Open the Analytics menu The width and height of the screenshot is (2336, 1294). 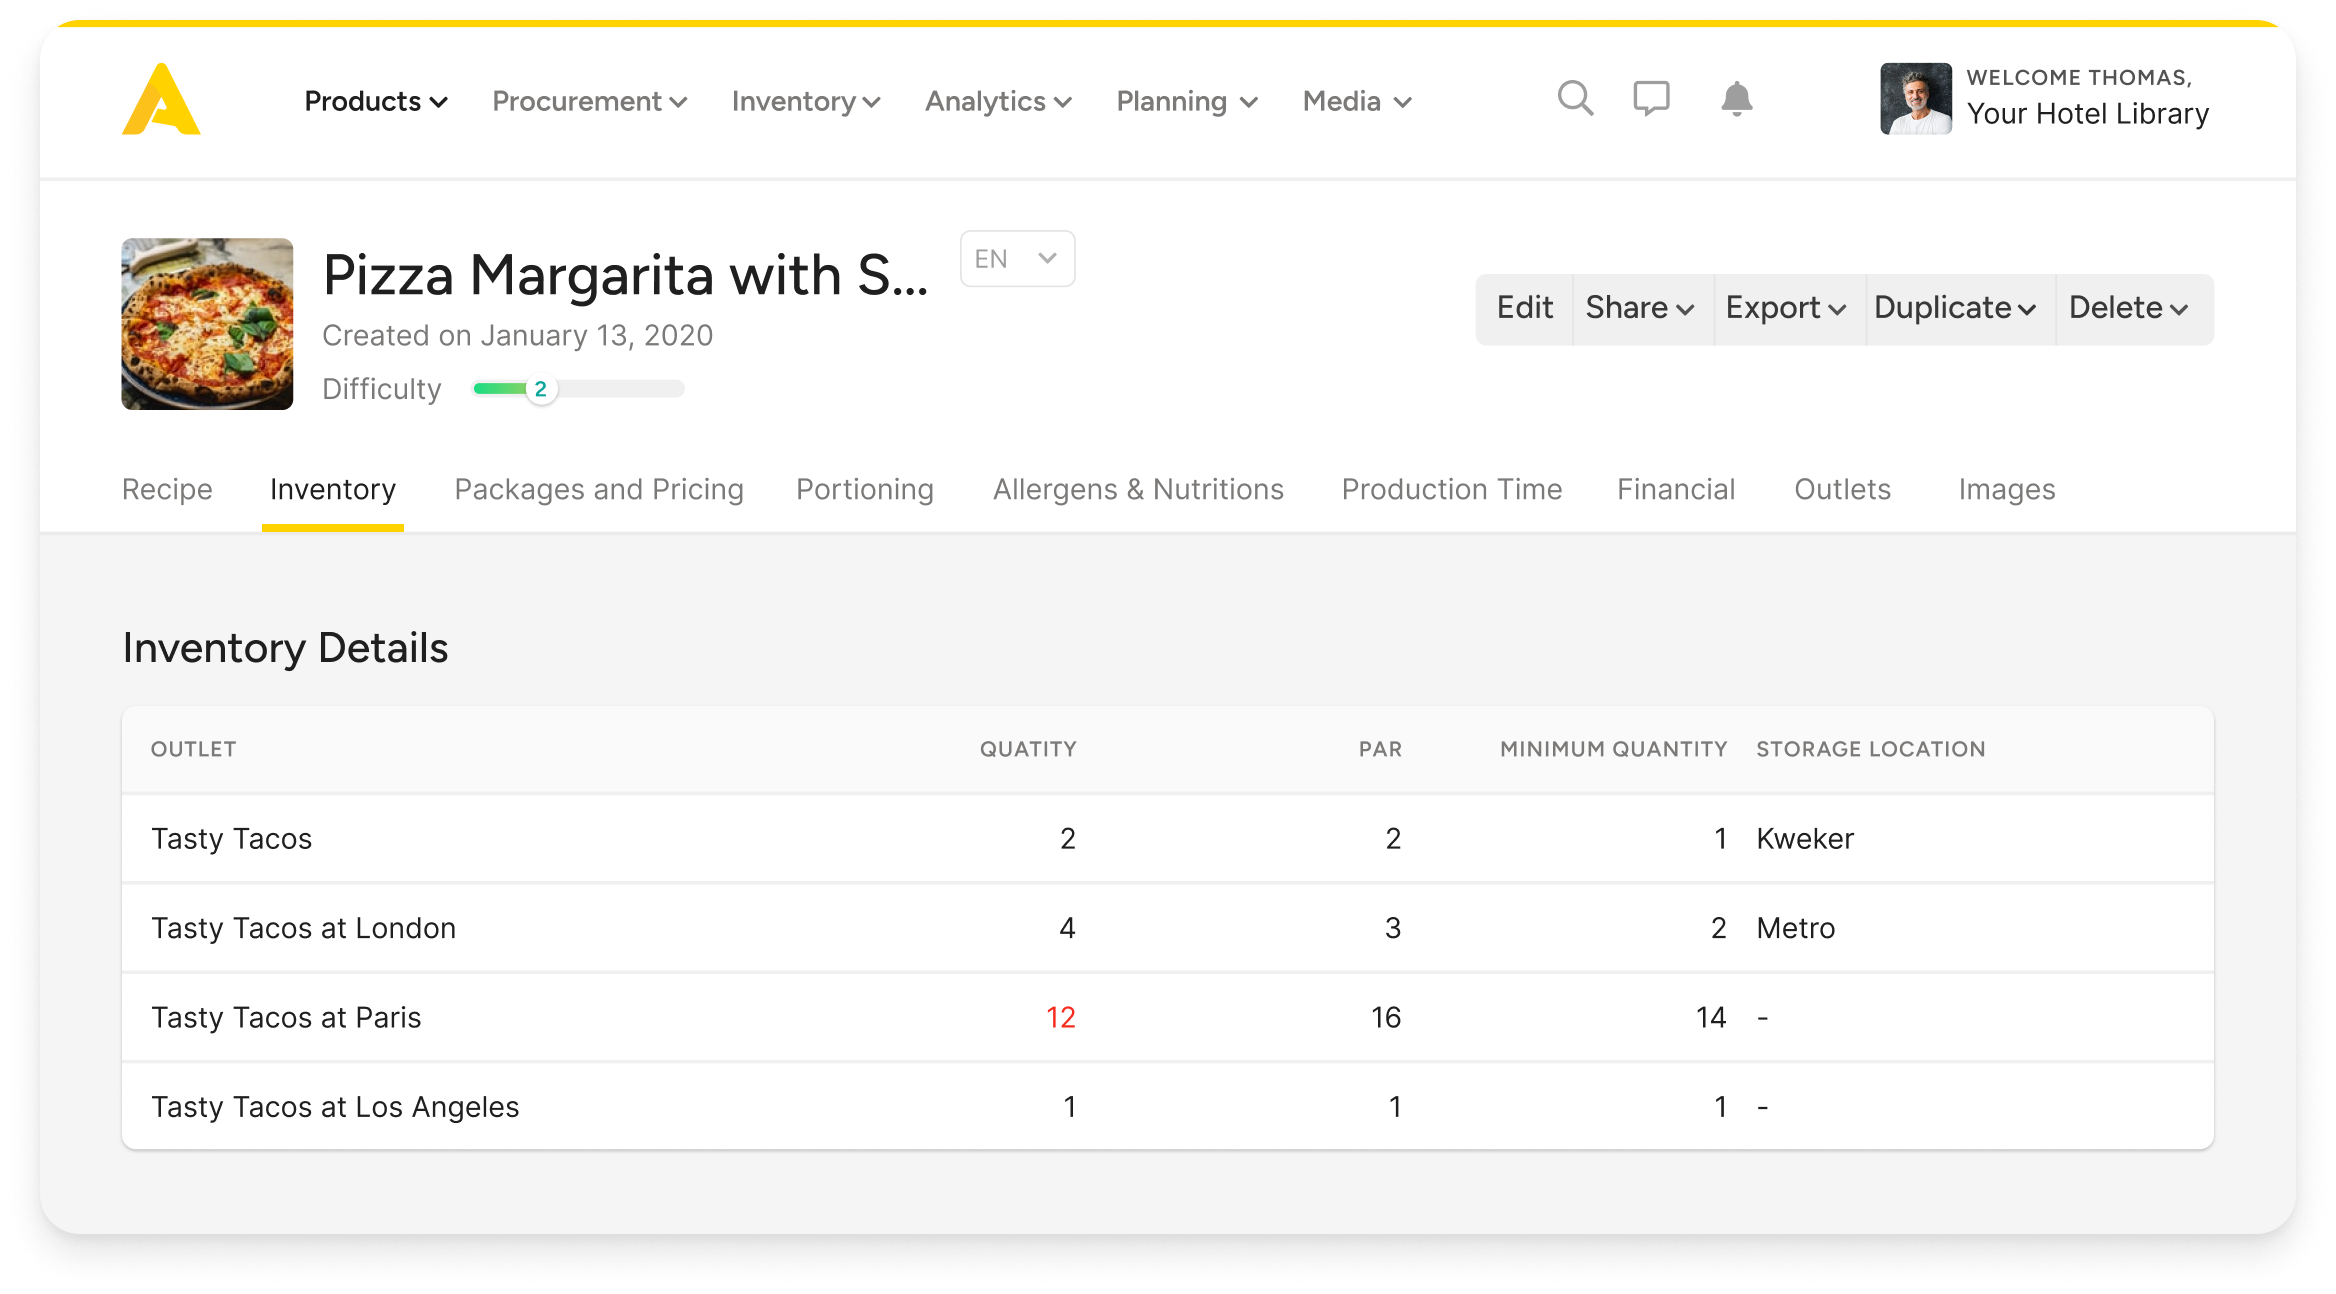coord(997,102)
